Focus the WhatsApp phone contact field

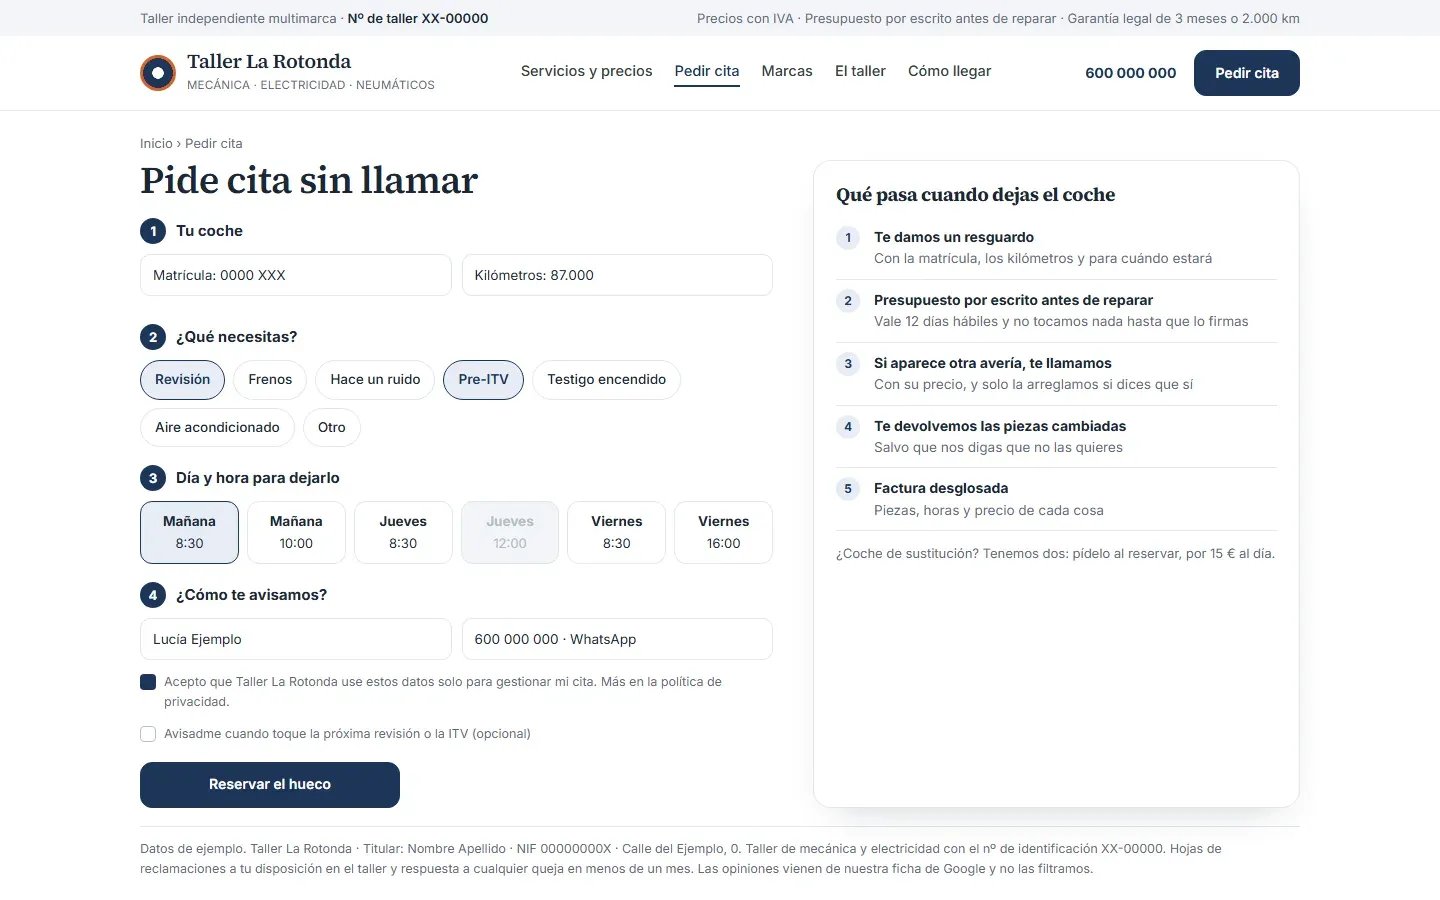click(617, 639)
